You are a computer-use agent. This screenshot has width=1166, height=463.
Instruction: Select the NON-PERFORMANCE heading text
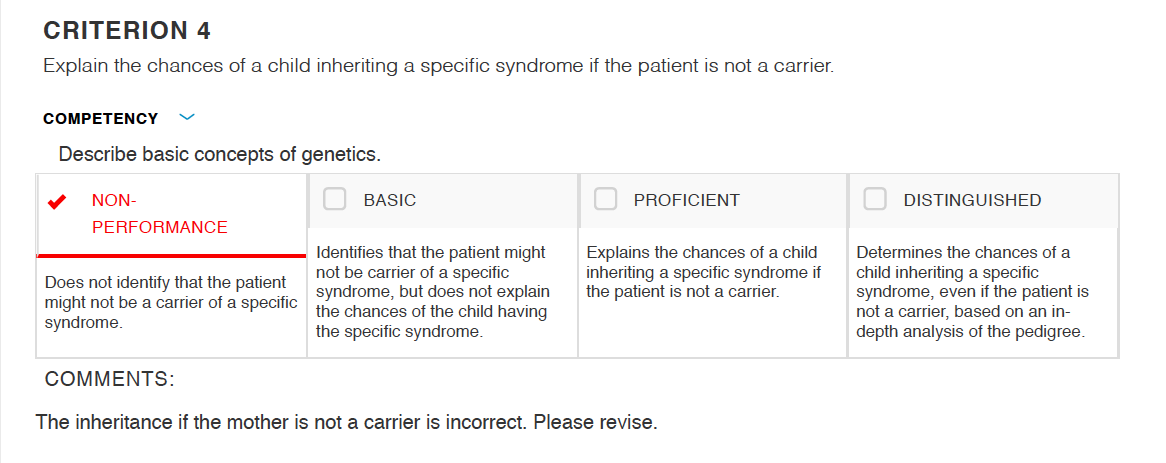pyautogui.click(x=159, y=213)
